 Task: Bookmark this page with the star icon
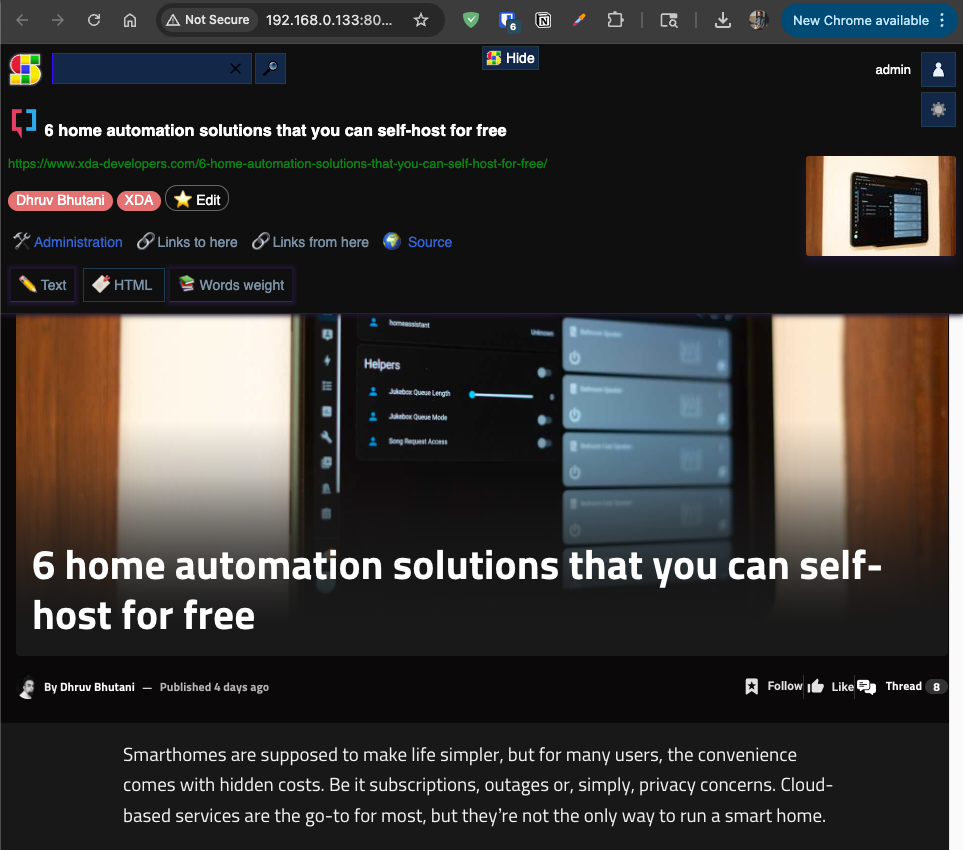click(x=421, y=20)
